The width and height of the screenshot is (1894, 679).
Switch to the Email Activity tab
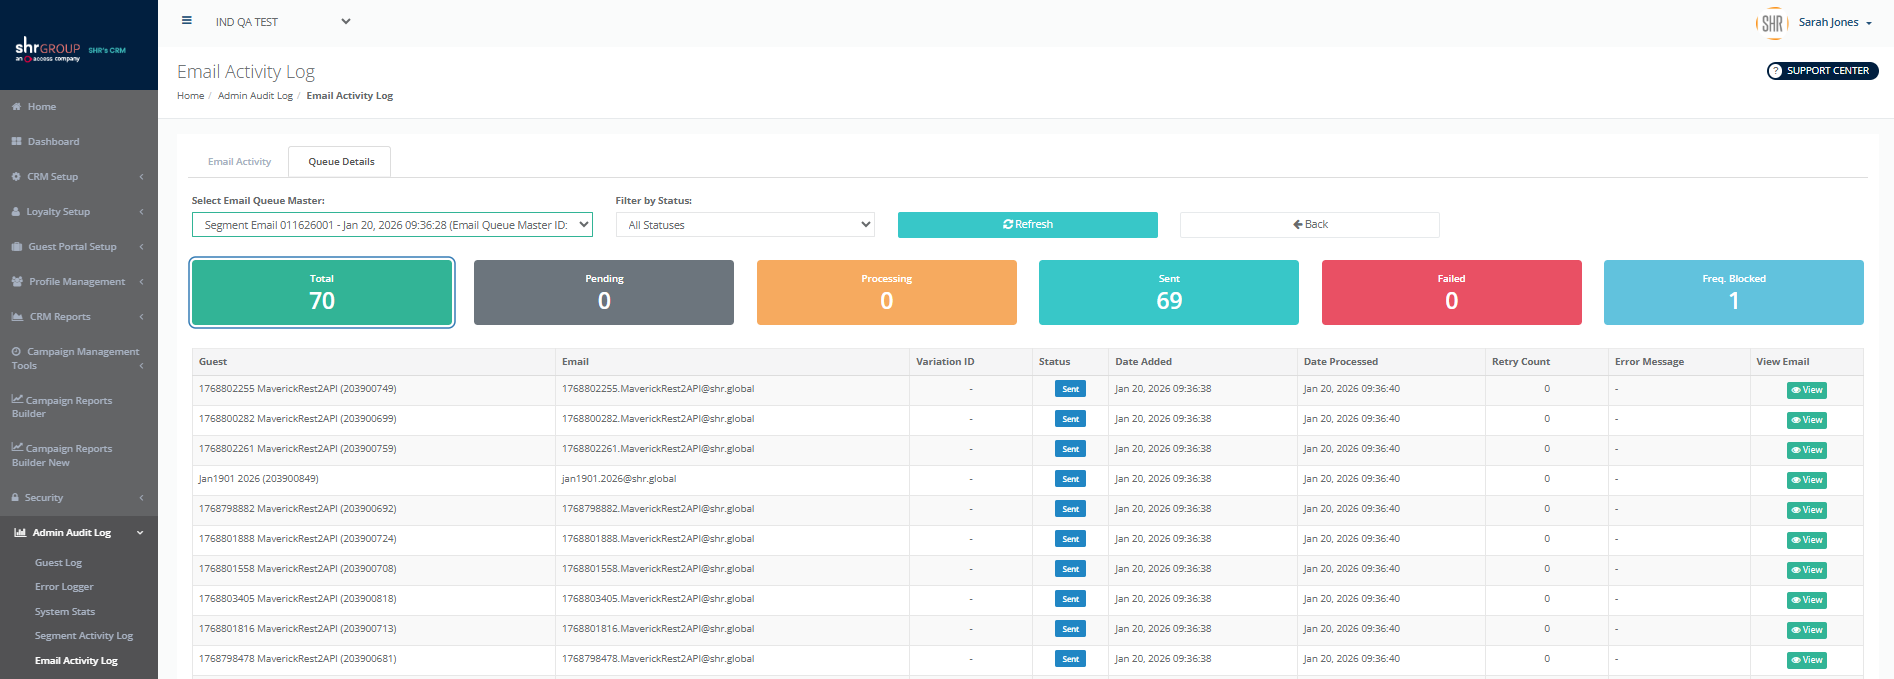click(x=239, y=162)
